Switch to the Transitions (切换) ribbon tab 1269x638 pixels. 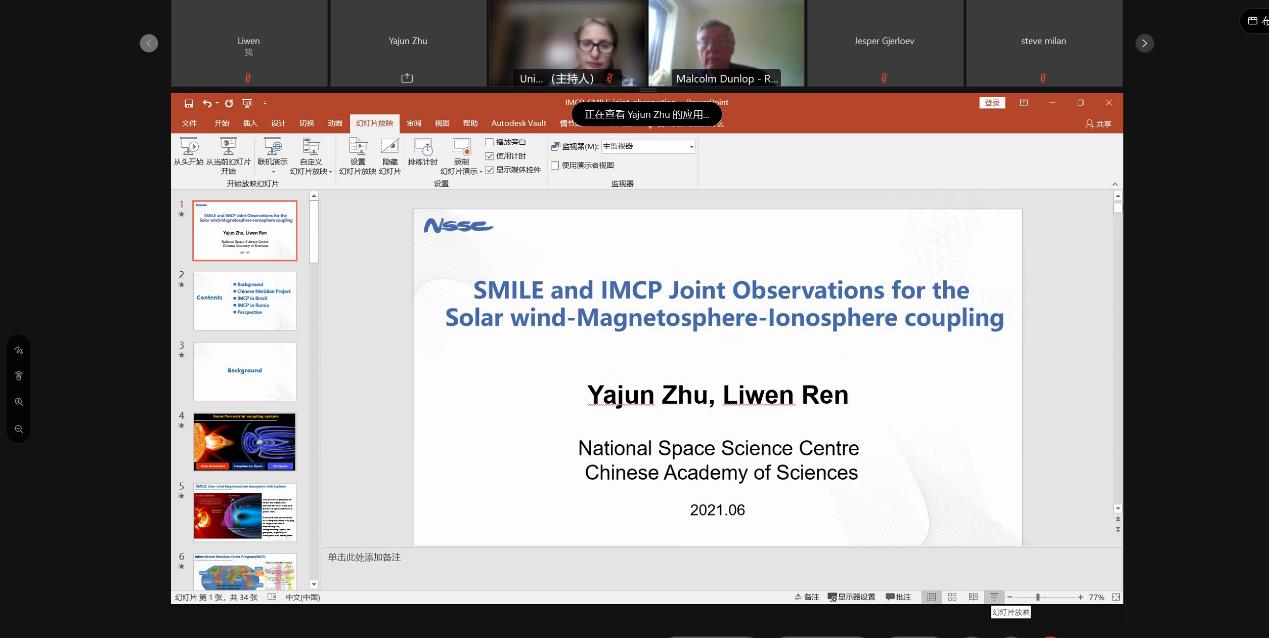pos(306,124)
